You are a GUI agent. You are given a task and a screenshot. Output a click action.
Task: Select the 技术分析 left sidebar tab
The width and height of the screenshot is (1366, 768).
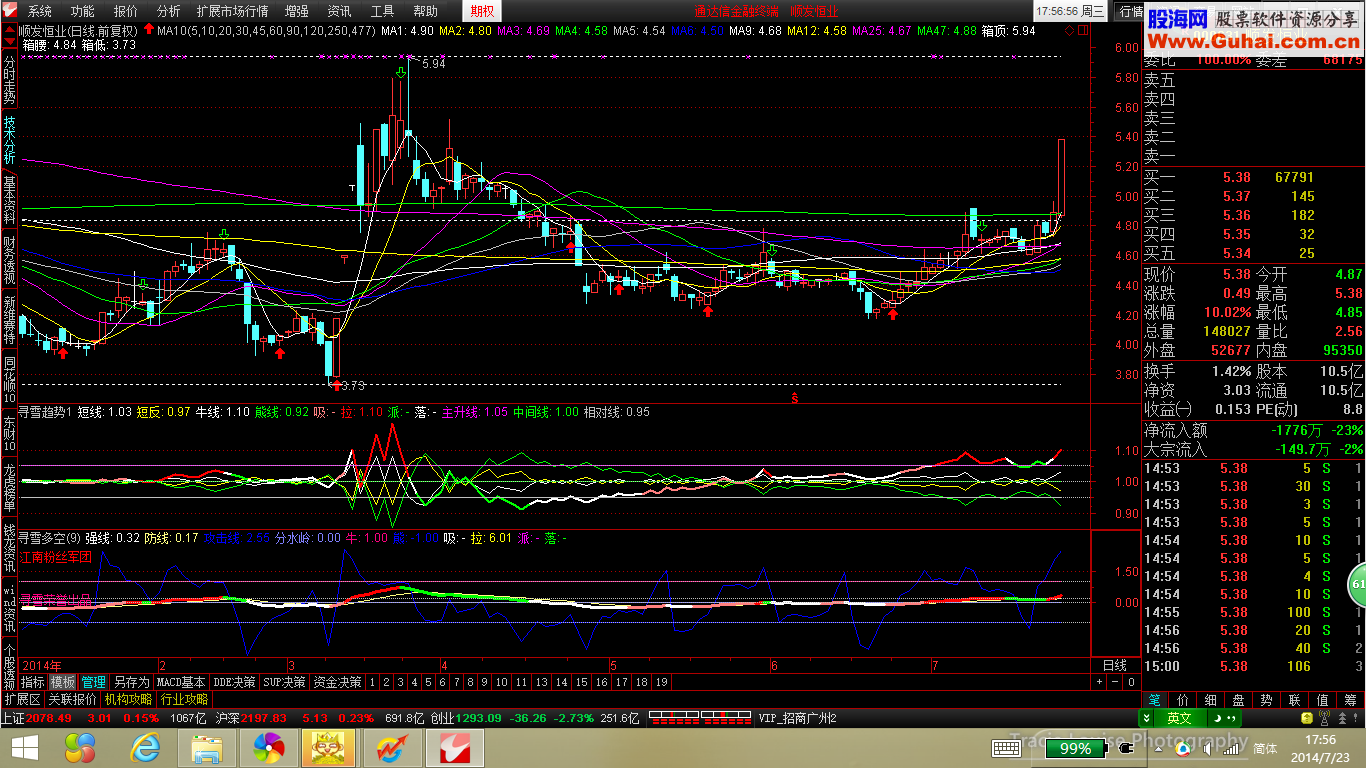[9, 140]
